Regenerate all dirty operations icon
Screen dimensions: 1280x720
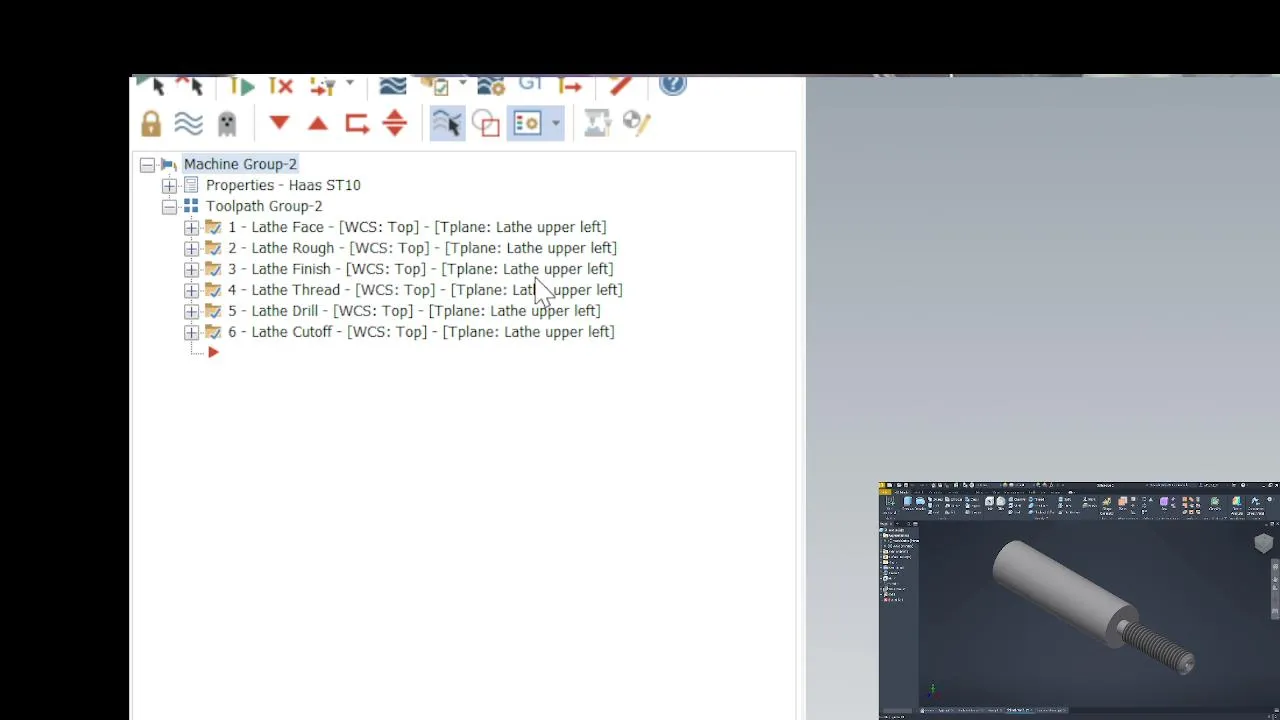(281, 87)
